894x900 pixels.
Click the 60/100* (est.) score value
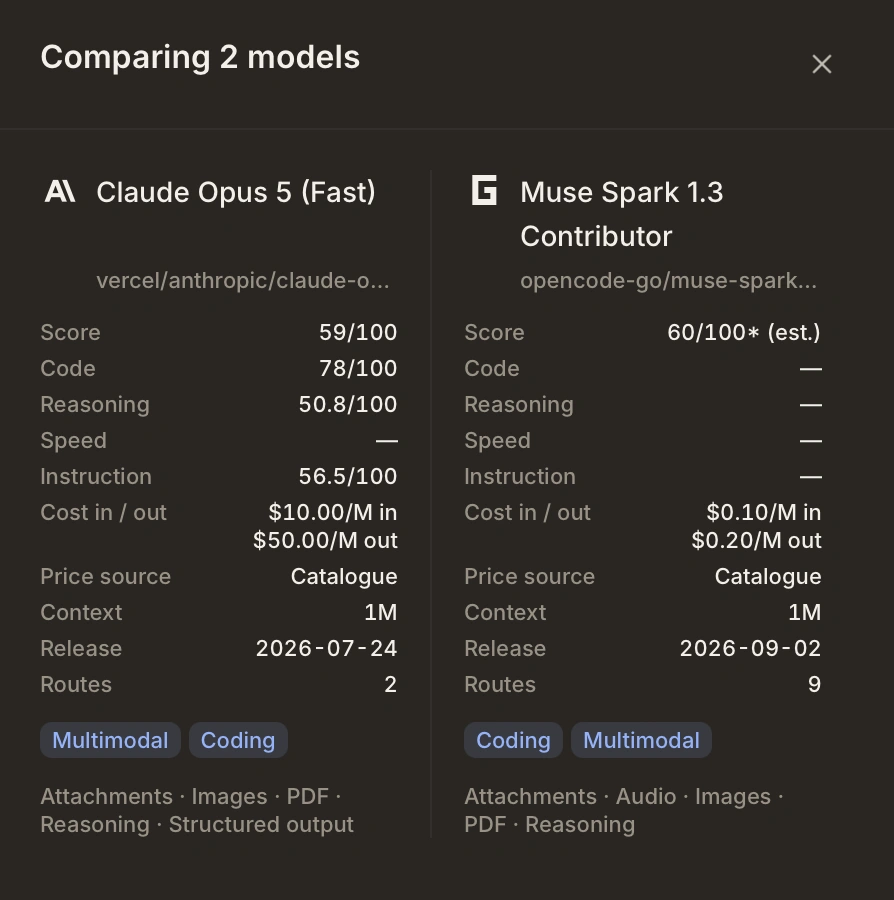click(744, 332)
